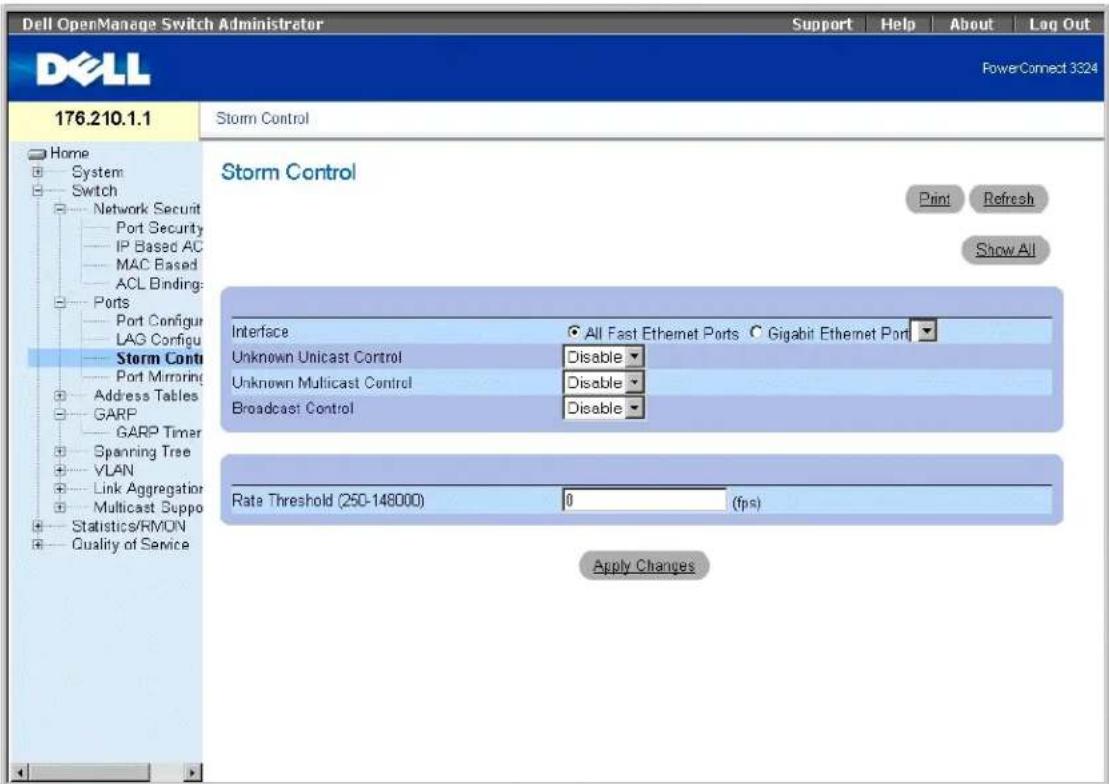
Task: Click sidebar scrollbar right arrow
Action: pyautogui.click(x=192, y=772)
